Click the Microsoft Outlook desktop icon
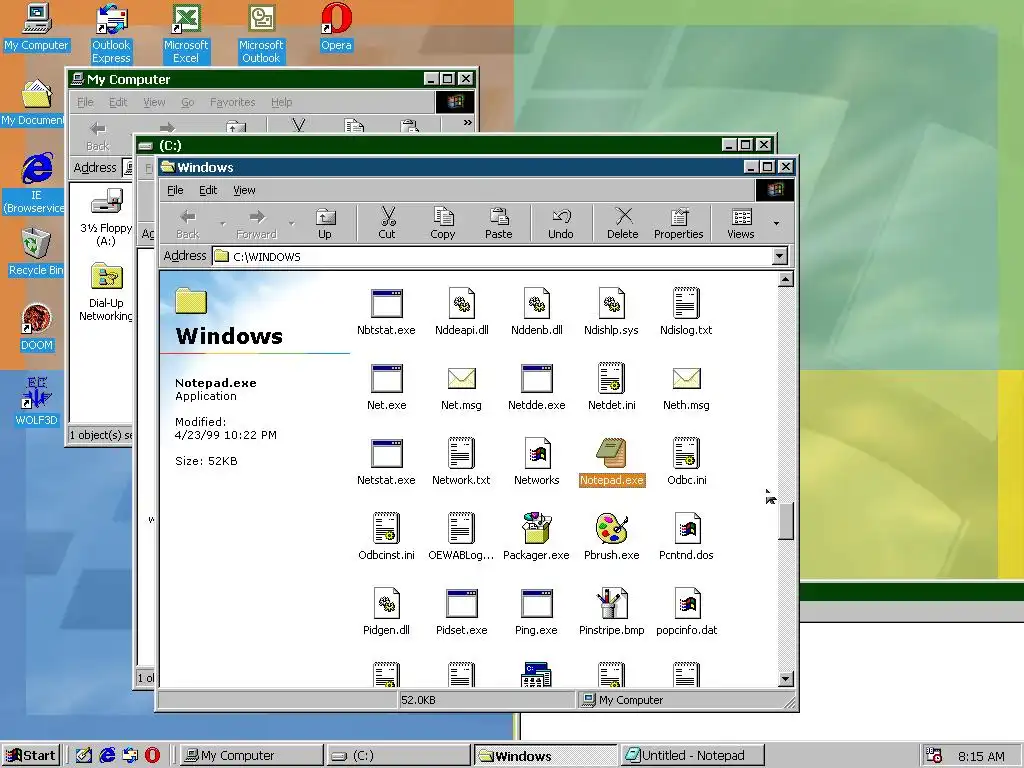 tap(261, 33)
